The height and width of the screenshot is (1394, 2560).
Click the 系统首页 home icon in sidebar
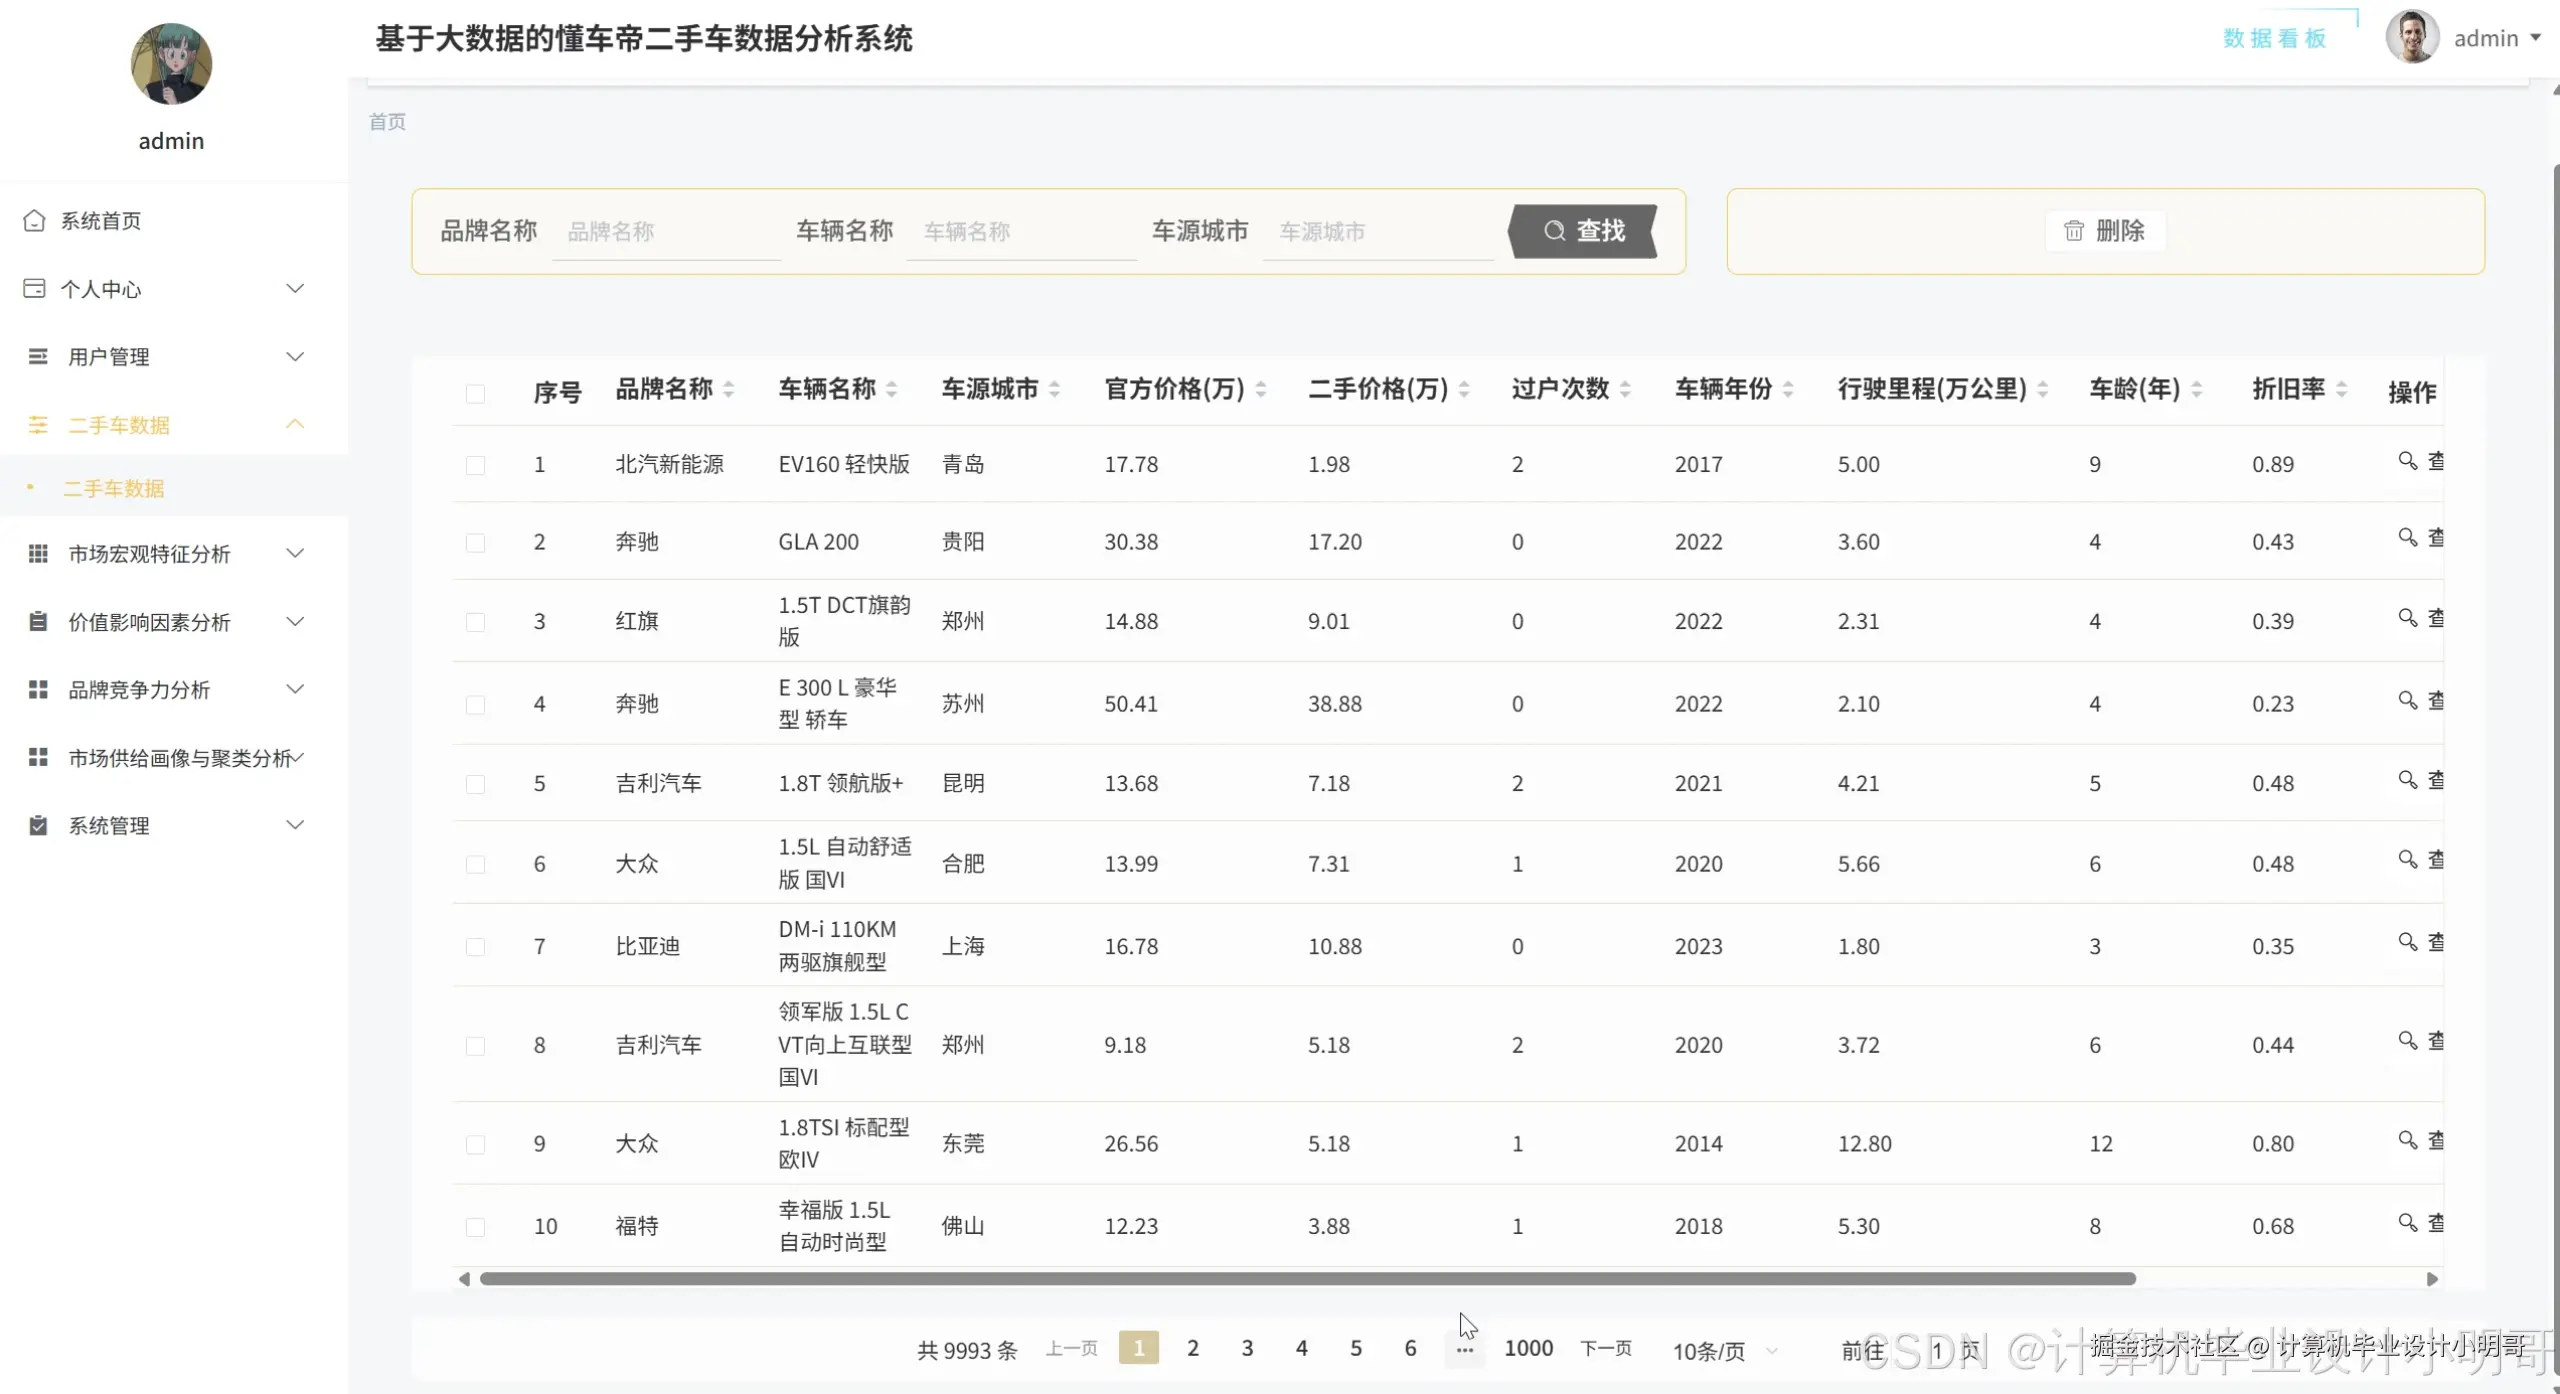(x=35, y=220)
